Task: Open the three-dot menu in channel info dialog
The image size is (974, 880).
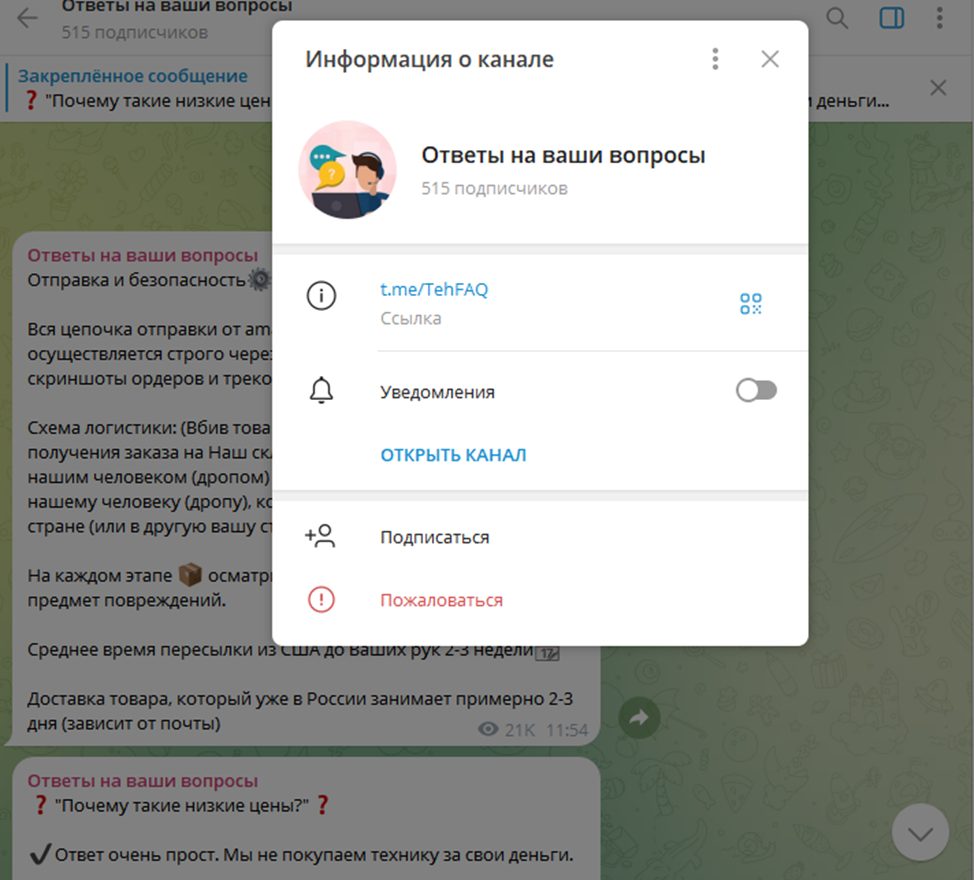Action: coord(715,59)
